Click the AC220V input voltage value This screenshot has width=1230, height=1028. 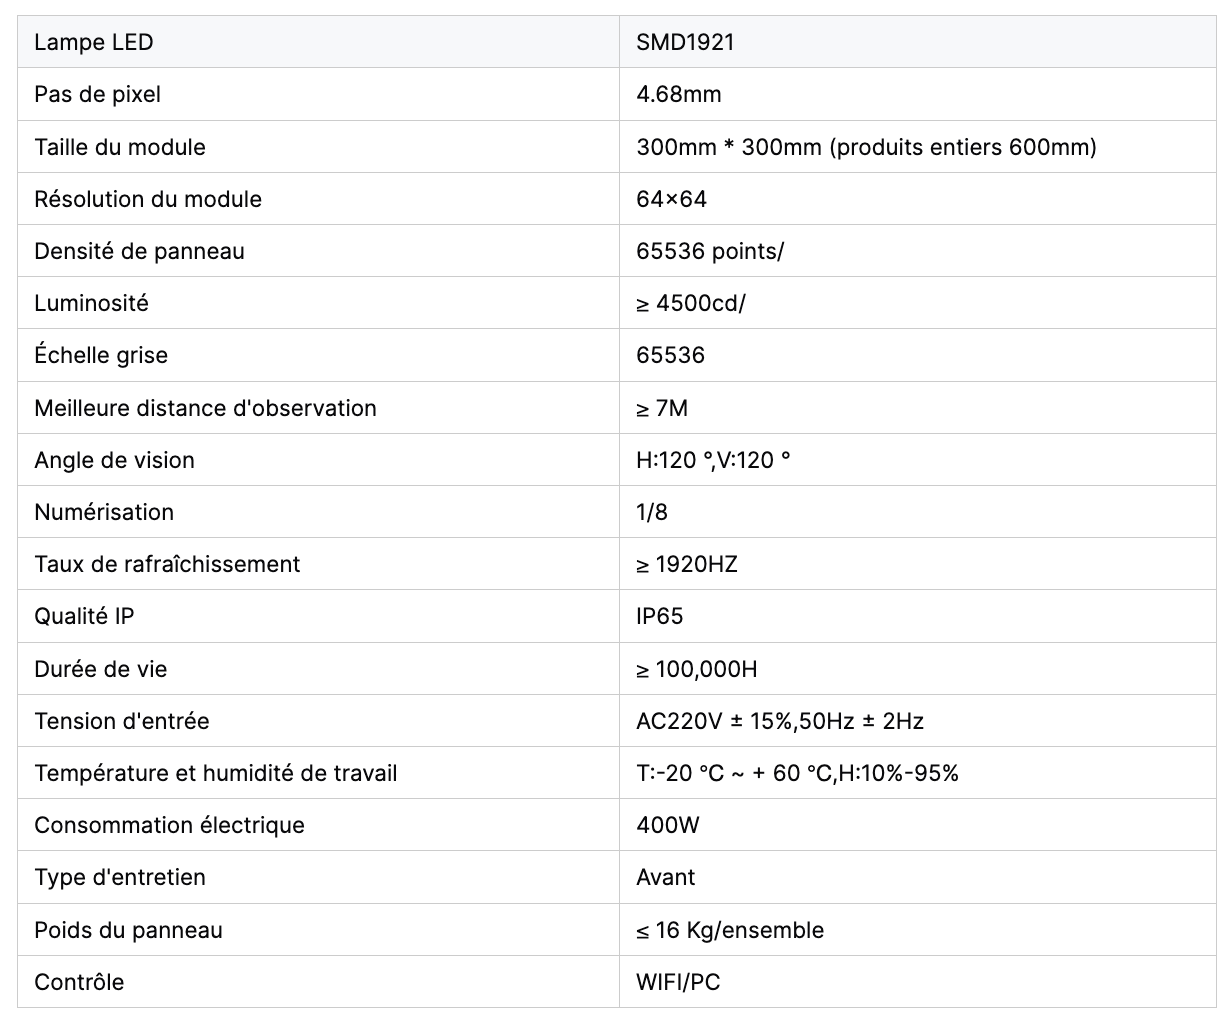[x=780, y=721]
